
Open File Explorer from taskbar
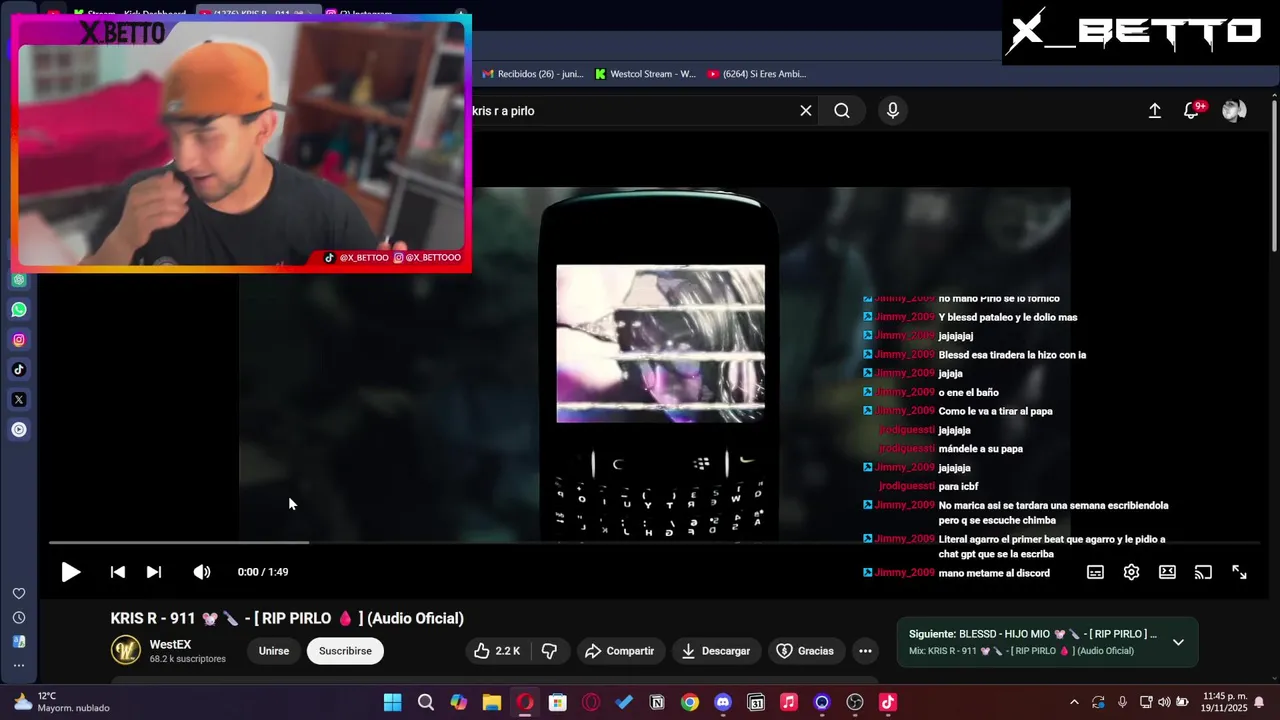[492, 702]
